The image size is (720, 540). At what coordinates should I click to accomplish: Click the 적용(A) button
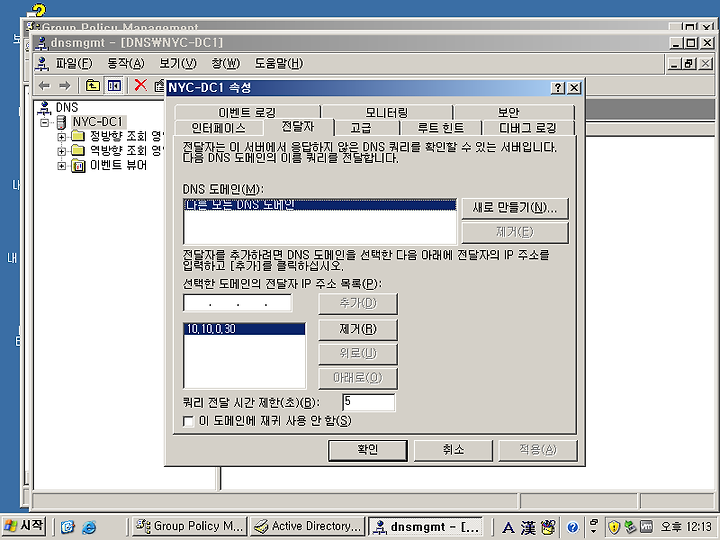[x=538, y=450]
